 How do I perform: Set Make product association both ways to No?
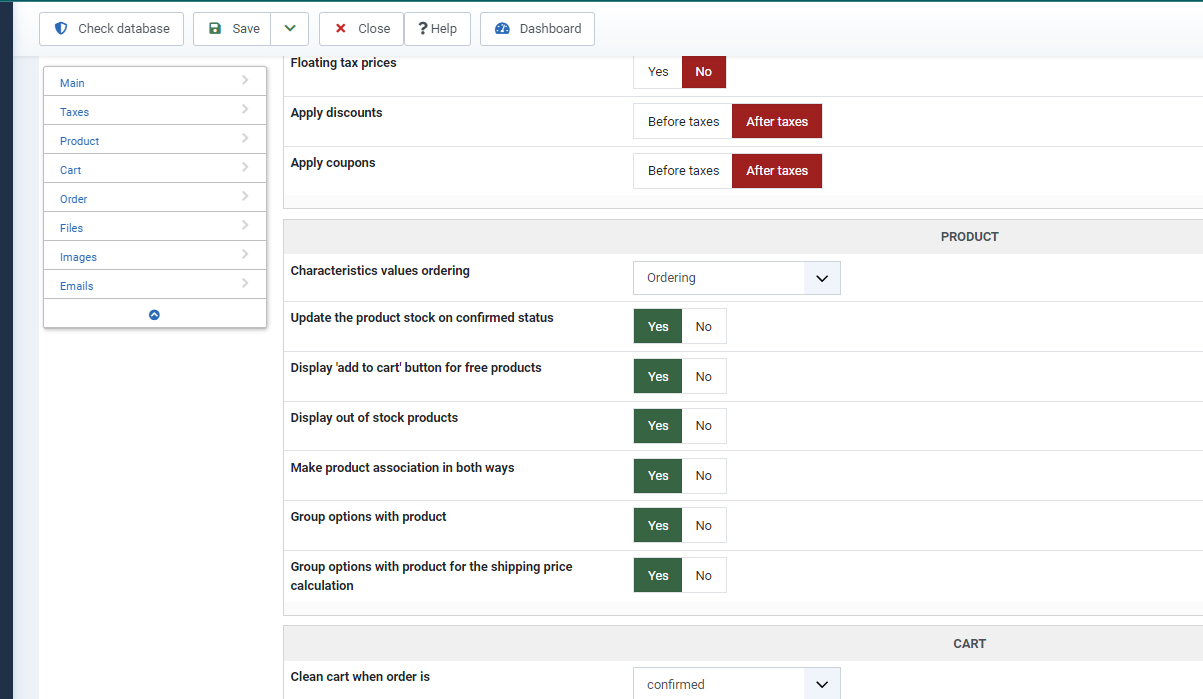(704, 476)
